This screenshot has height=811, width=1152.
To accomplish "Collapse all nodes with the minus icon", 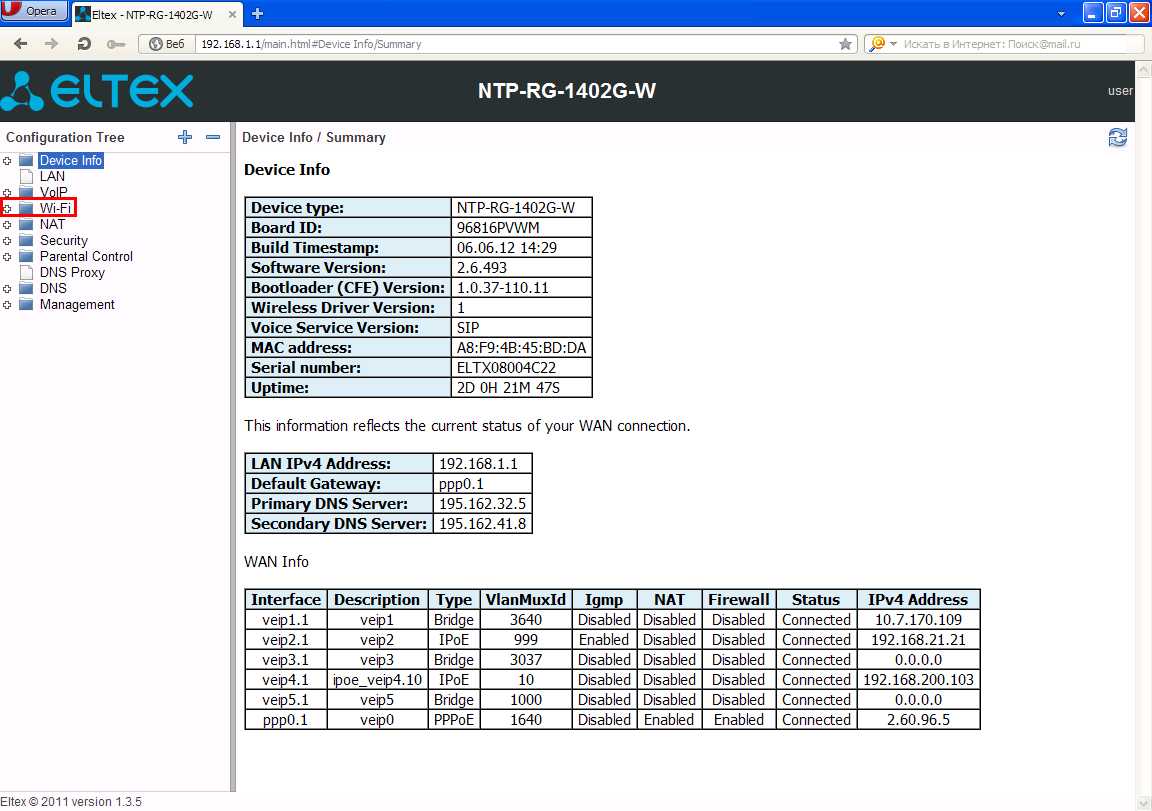I will coord(212,137).
